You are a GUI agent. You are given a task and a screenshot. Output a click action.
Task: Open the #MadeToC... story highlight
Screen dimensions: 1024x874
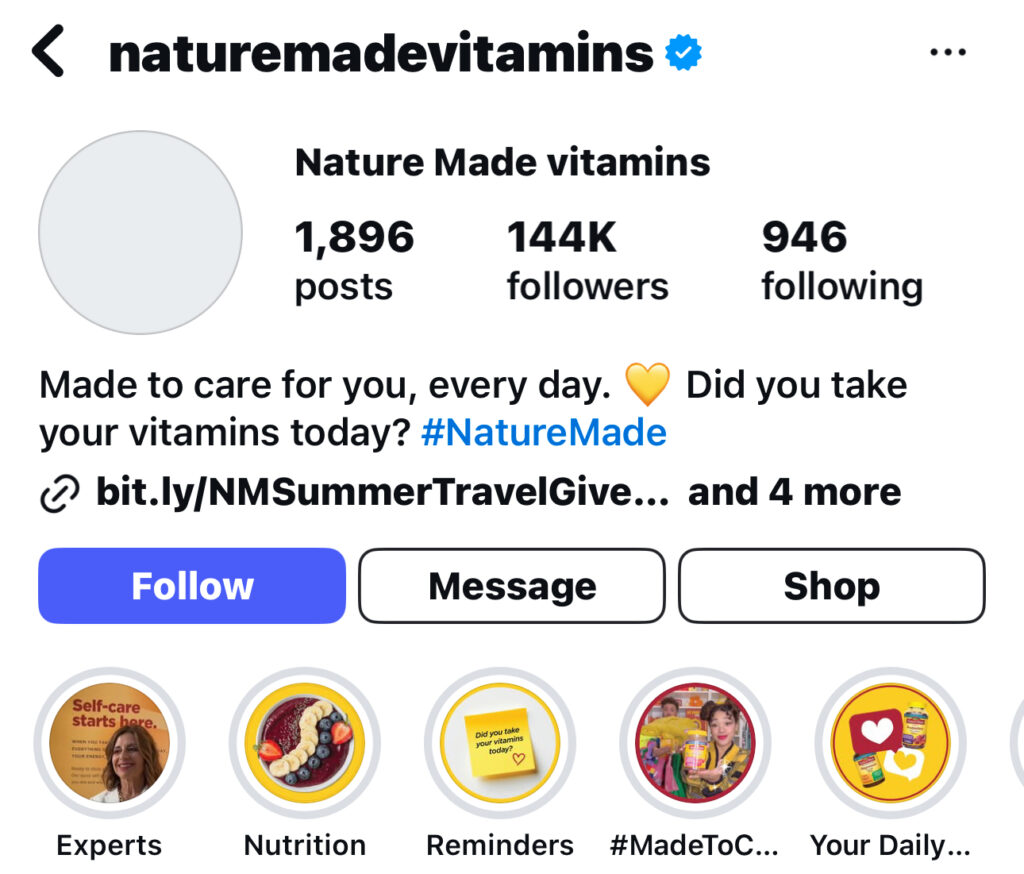coord(695,742)
